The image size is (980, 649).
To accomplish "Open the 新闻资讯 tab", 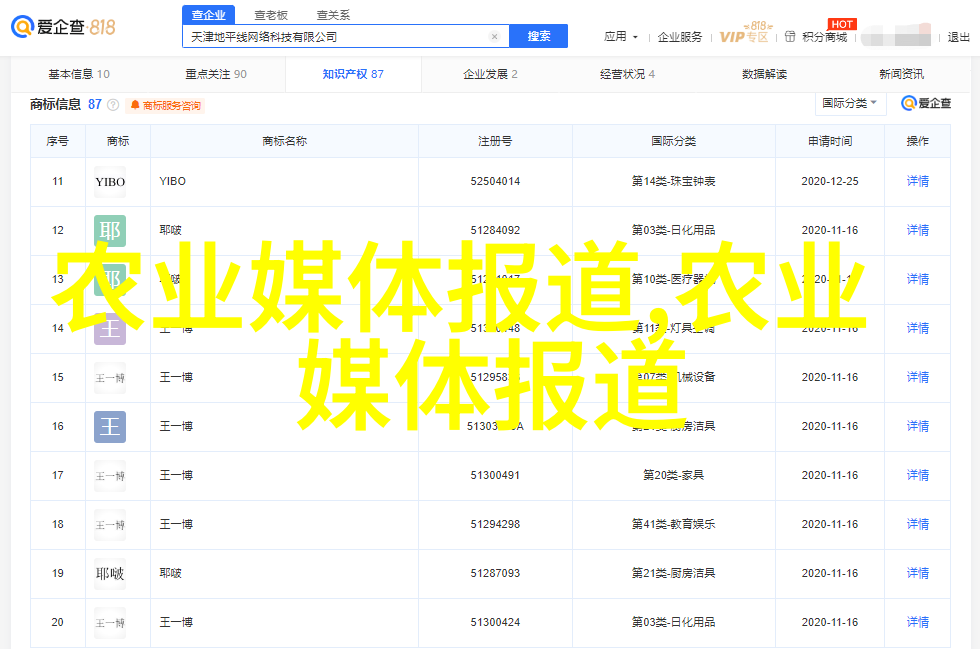I will point(901,74).
